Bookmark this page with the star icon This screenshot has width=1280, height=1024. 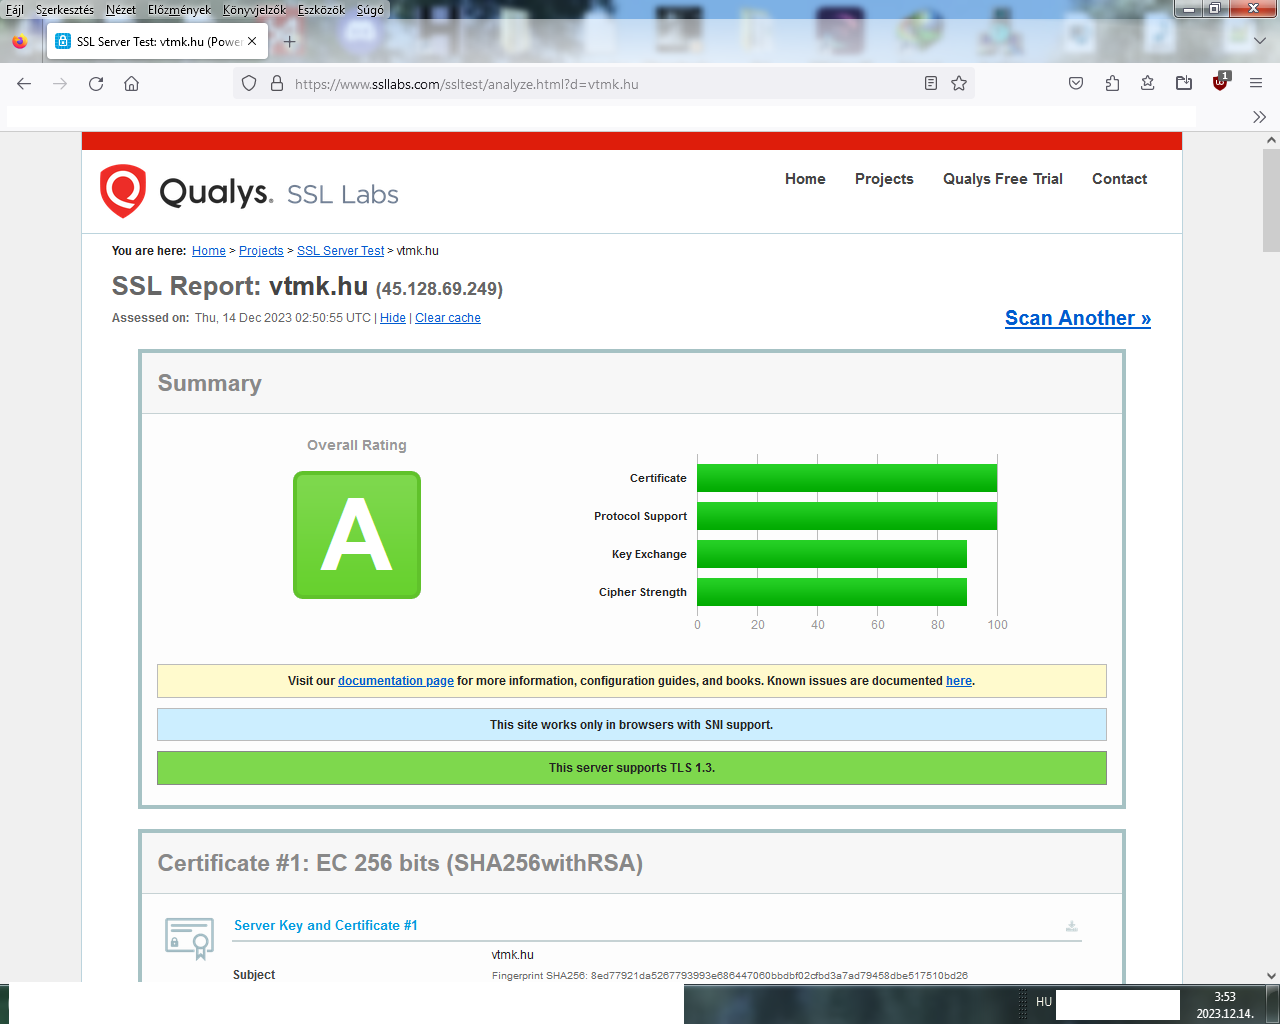coord(959,84)
